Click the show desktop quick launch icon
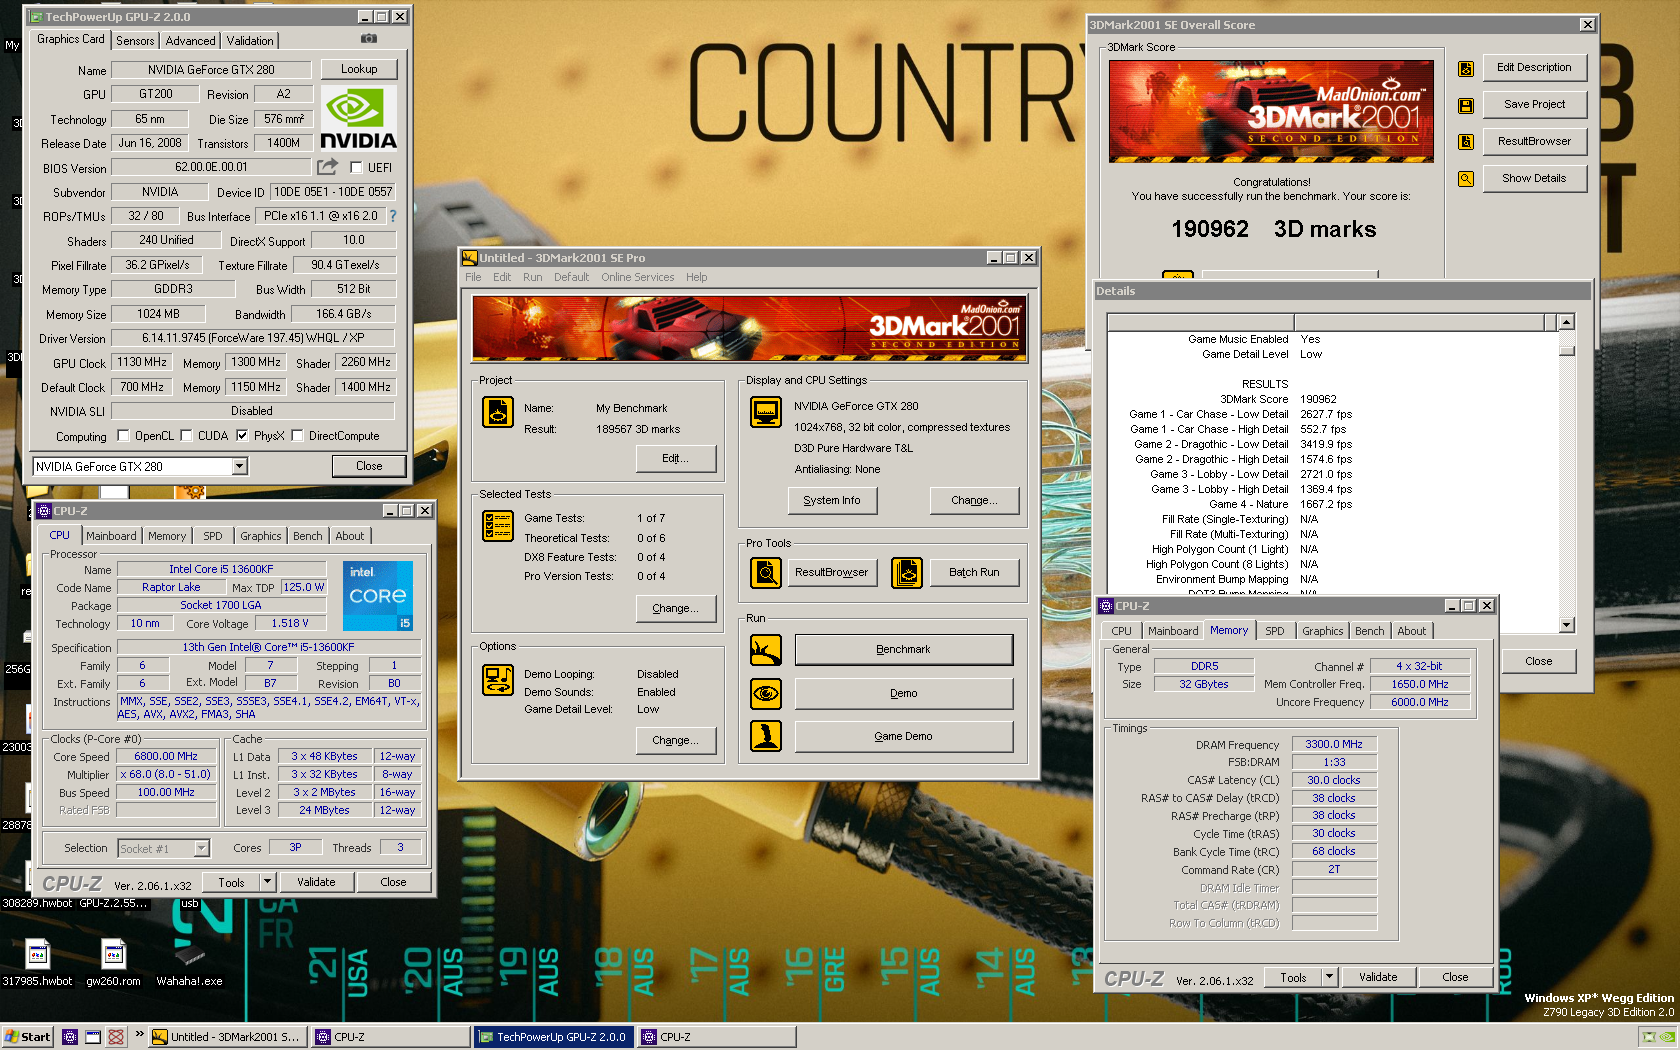The width and height of the screenshot is (1680, 1050). pyautogui.click(x=93, y=1037)
